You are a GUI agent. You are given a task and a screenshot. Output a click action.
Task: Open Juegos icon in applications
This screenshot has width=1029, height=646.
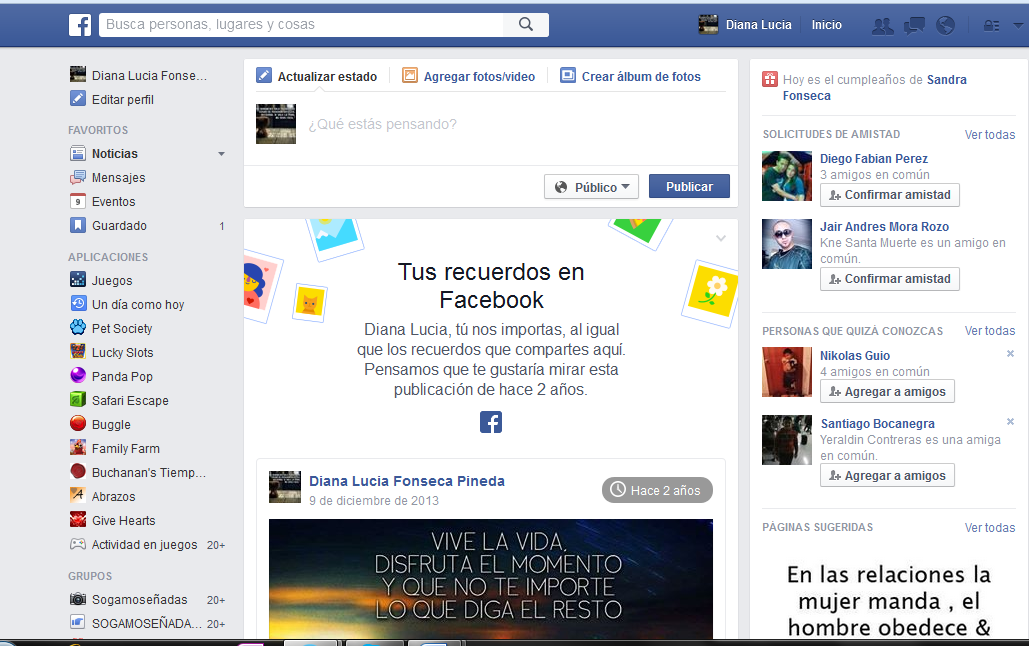point(77,279)
